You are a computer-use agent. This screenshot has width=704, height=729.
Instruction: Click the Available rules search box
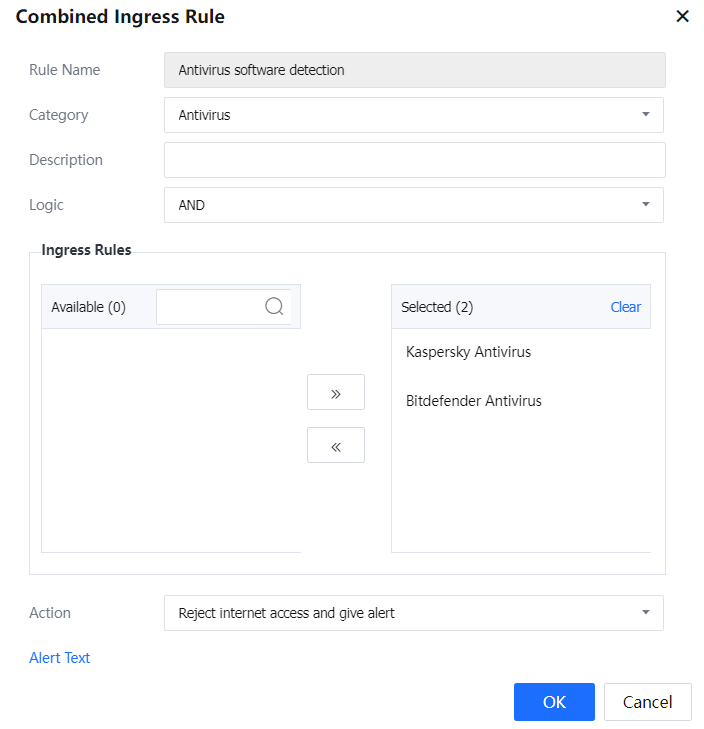coord(210,307)
